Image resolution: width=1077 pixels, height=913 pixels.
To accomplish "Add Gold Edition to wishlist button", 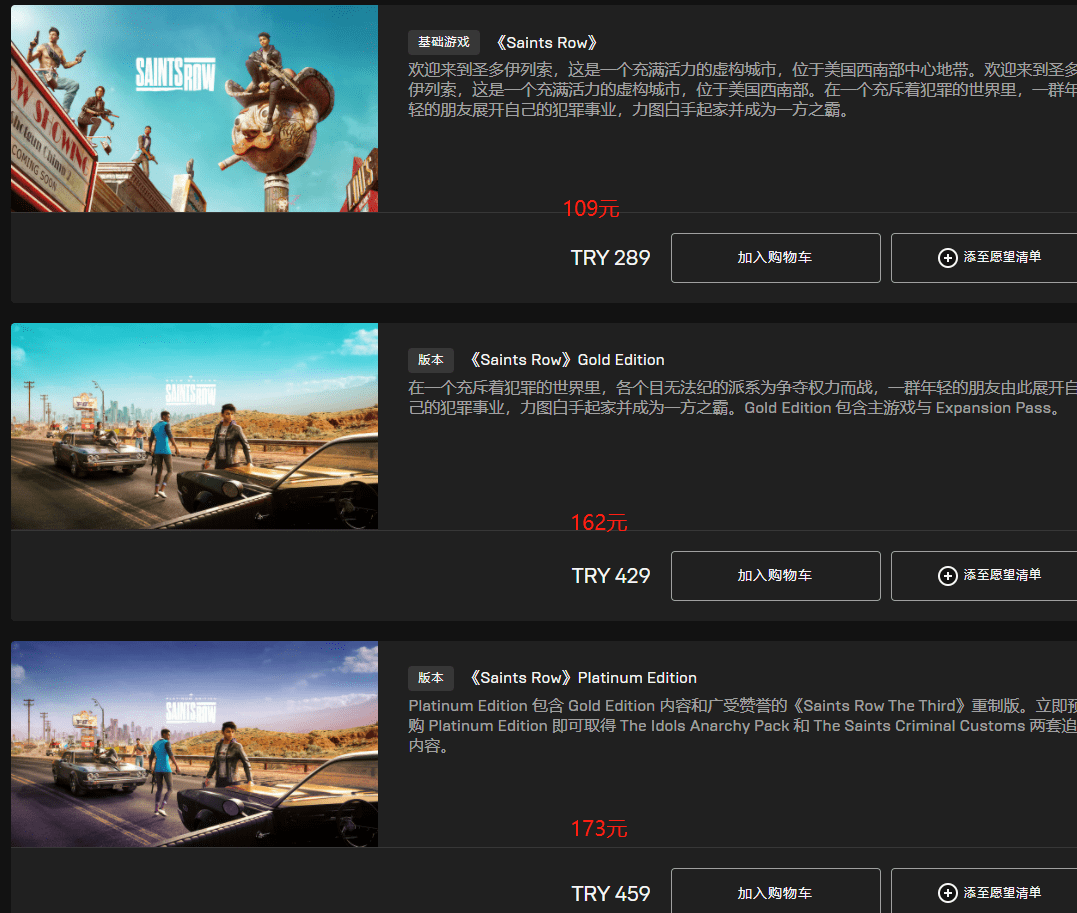I will [984, 576].
